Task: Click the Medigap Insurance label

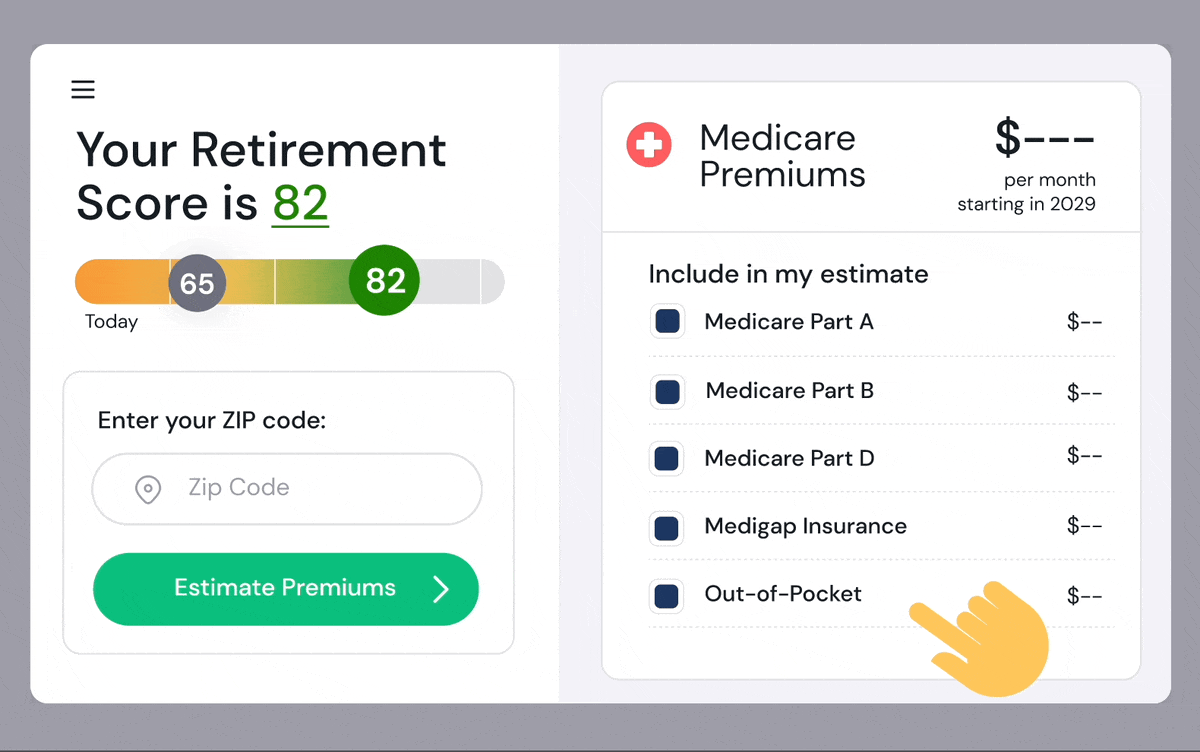Action: (805, 526)
